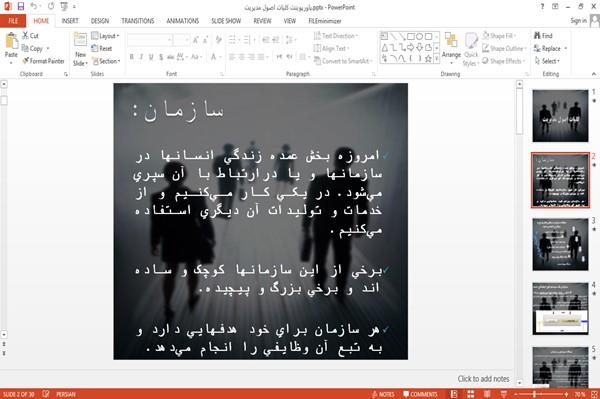Click the Clear Formatting icon

click(x=218, y=40)
